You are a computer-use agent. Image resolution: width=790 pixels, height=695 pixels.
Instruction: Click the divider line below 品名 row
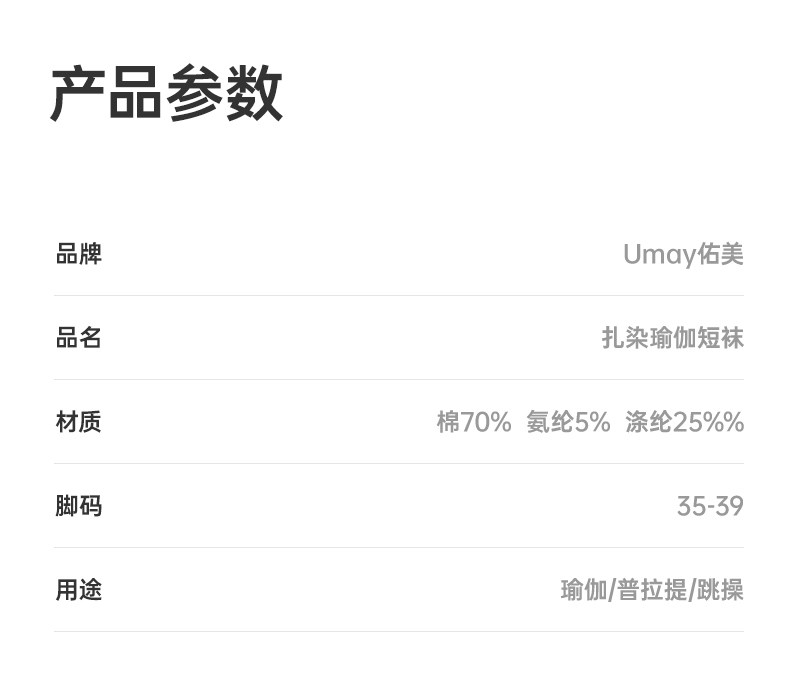click(x=398, y=380)
